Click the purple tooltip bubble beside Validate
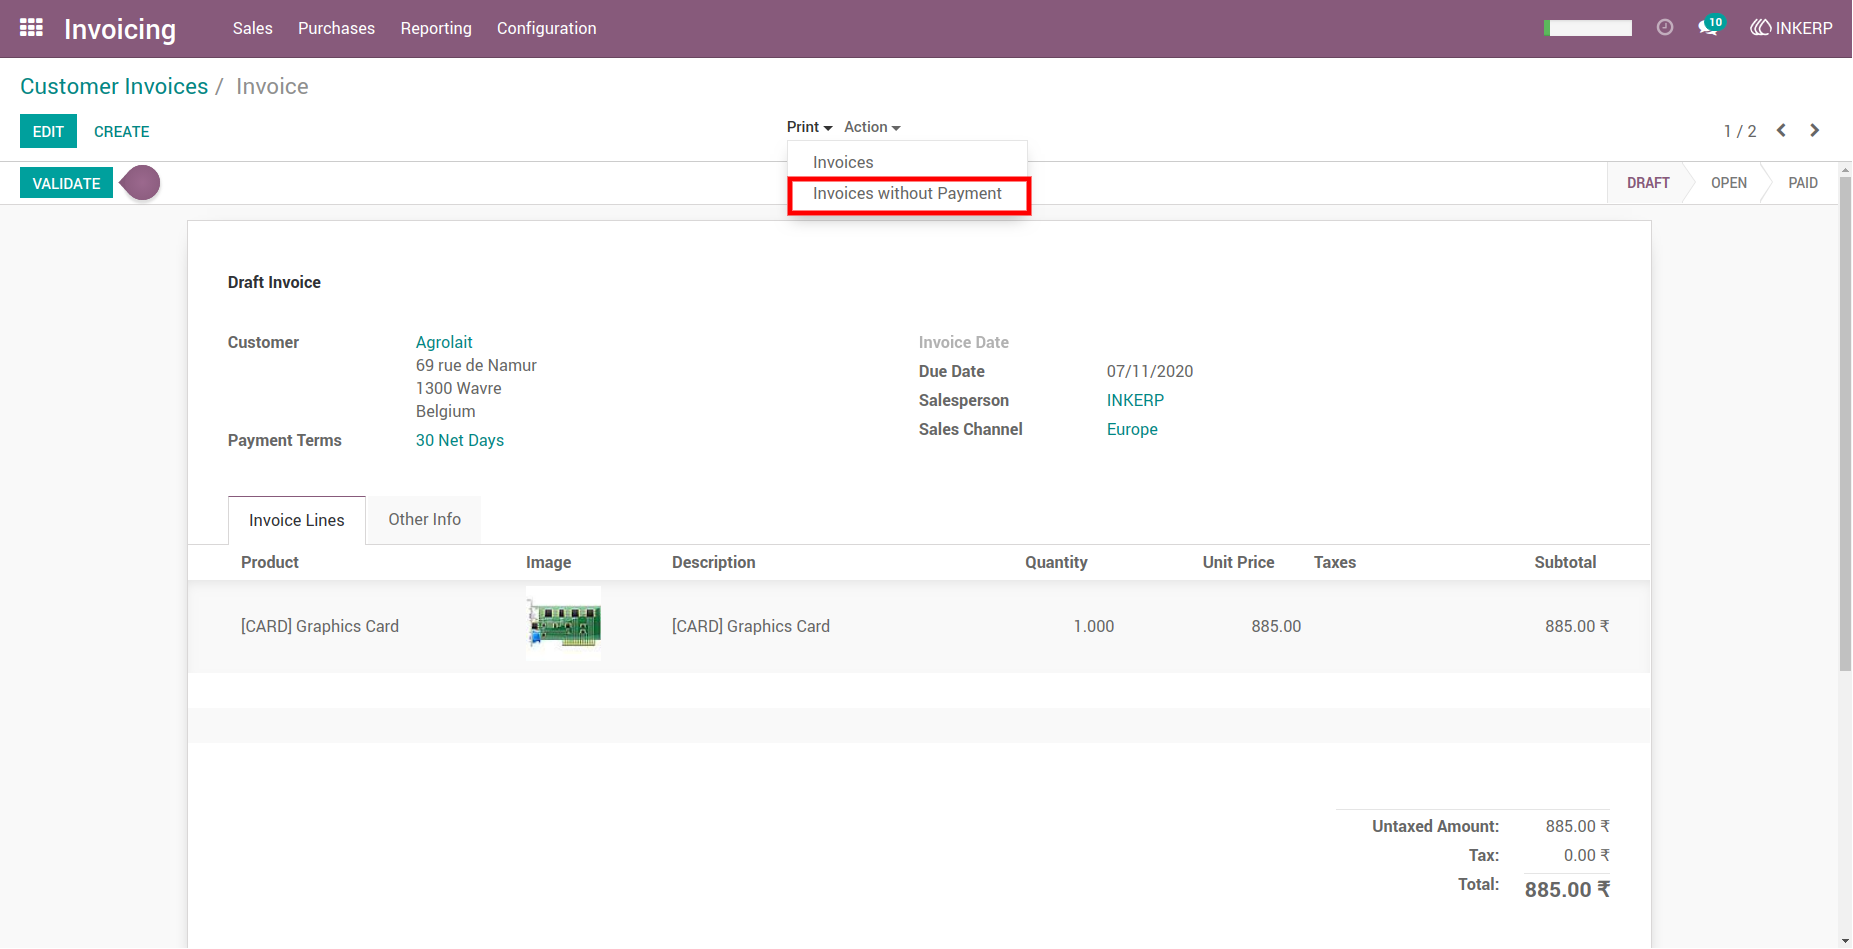The height and width of the screenshot is (949, 1853). 140,183
